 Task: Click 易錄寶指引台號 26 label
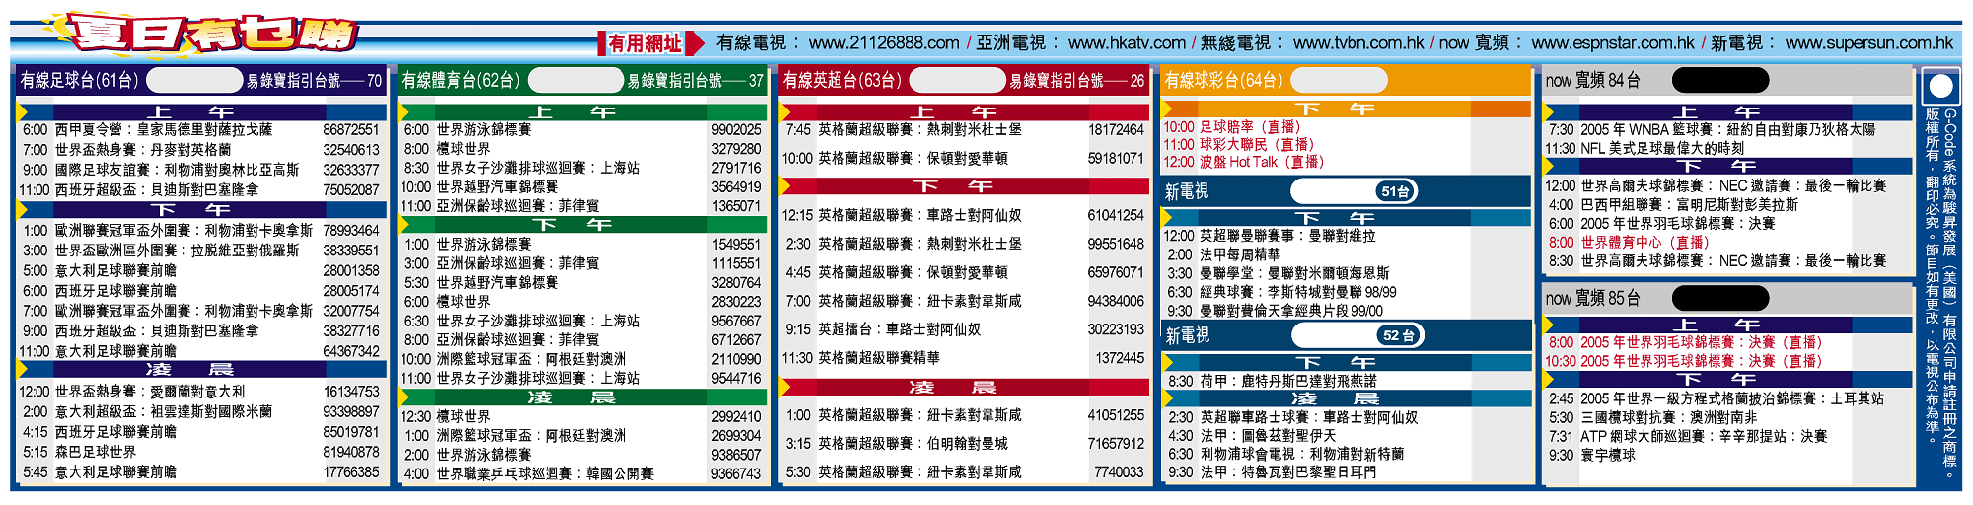(x=1077, y=81)
